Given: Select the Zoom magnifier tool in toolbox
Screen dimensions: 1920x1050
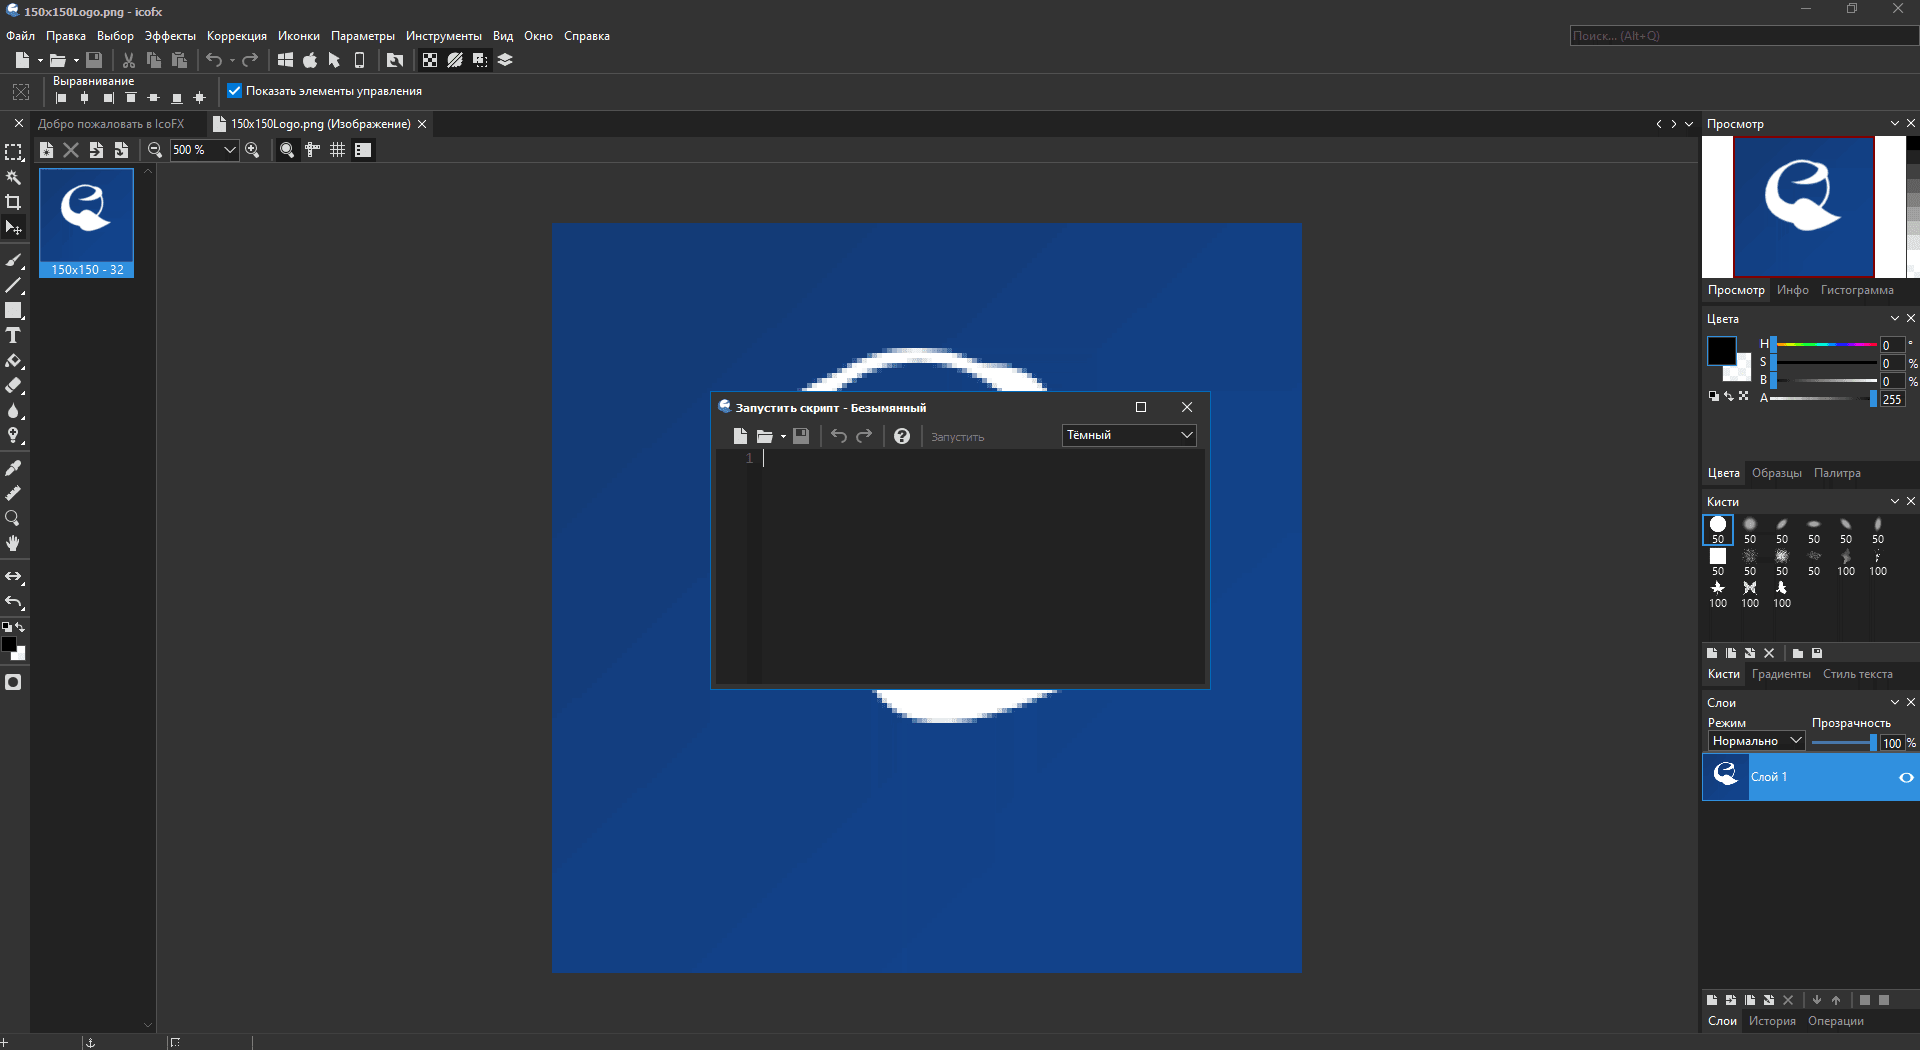Looking at the screenshot, I should (x=13, y=518).
